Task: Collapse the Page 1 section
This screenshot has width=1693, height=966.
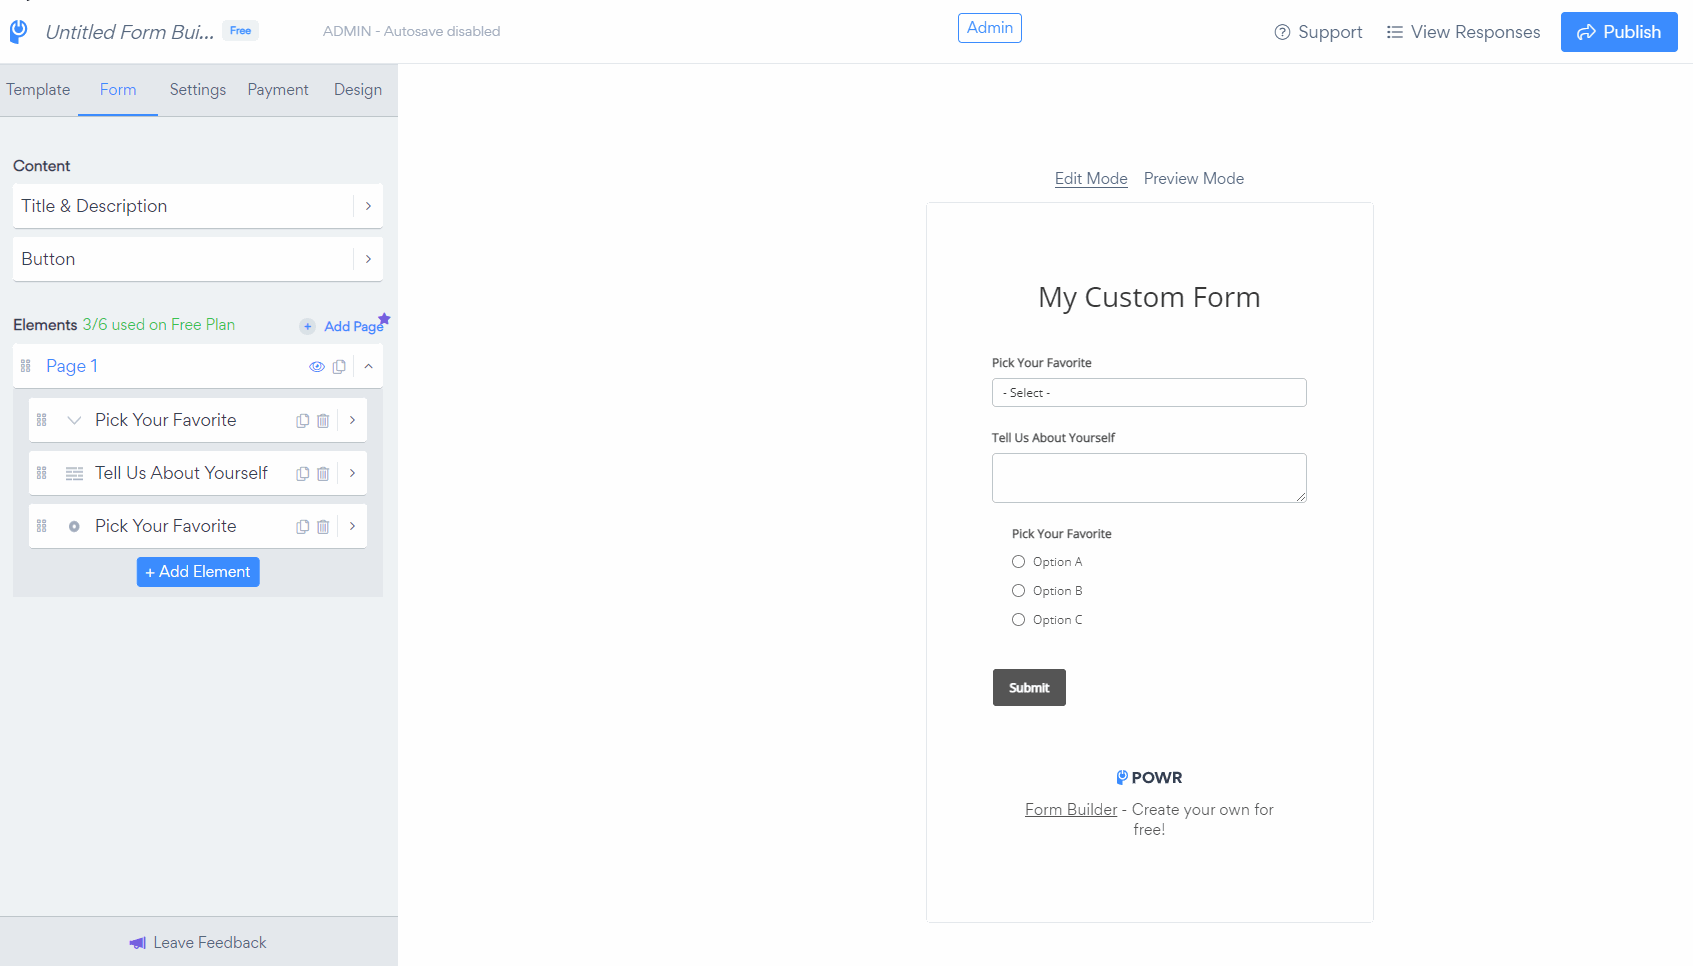Action: tap(369, 367)
